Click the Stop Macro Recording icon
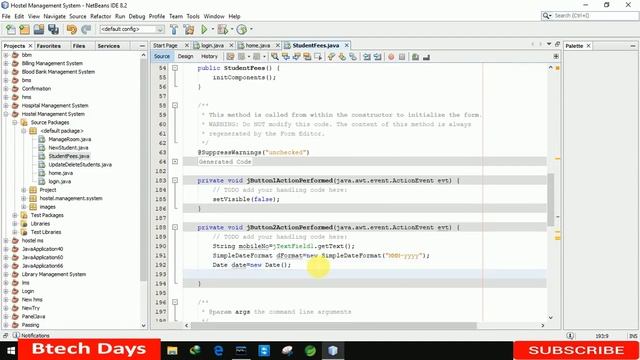The image size is (640, 360). click(402, 57)
